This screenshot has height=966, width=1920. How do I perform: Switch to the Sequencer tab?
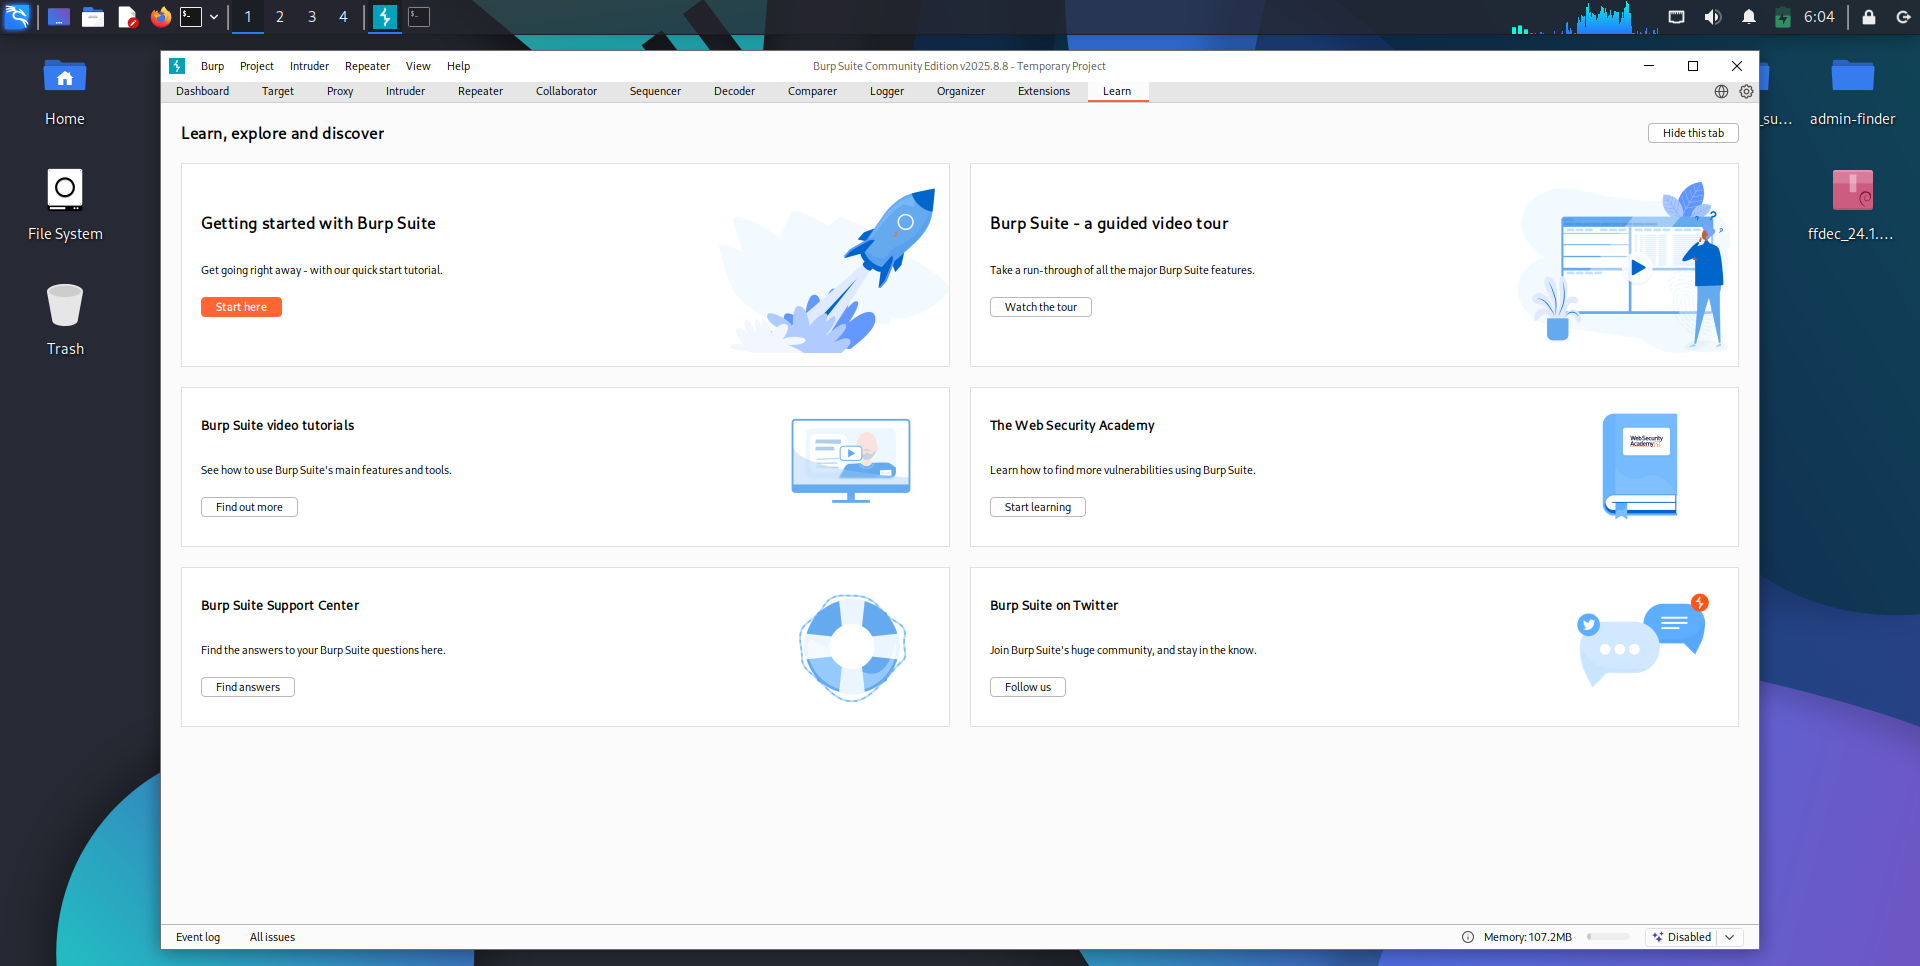click(x=655, y=91)
